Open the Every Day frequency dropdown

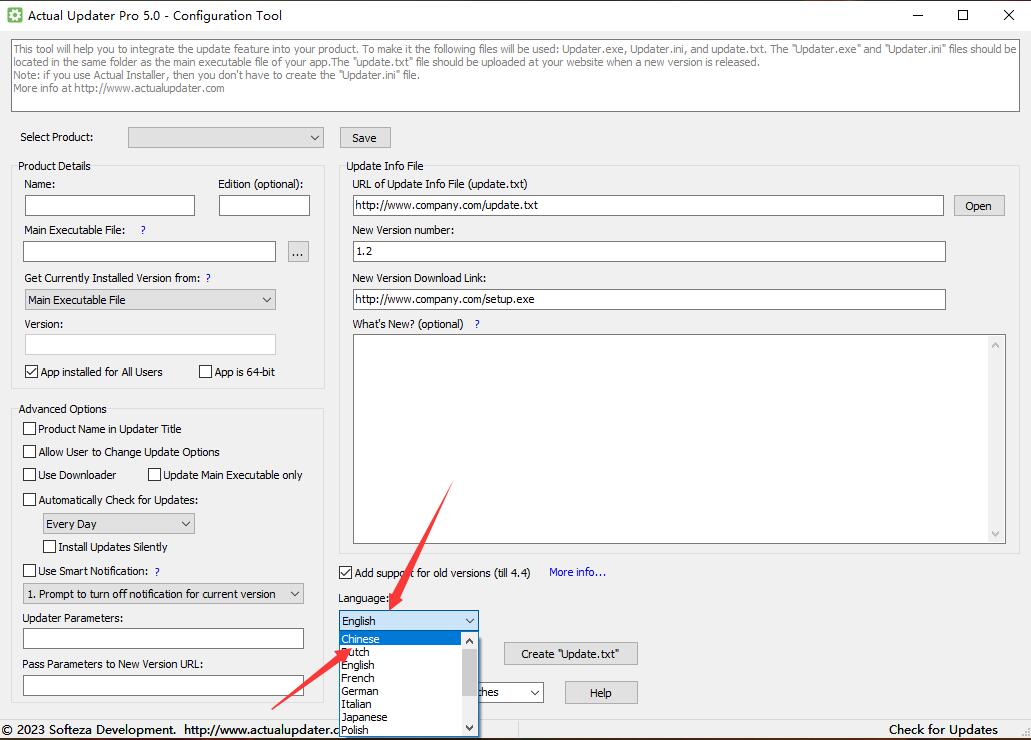(118, 524)
